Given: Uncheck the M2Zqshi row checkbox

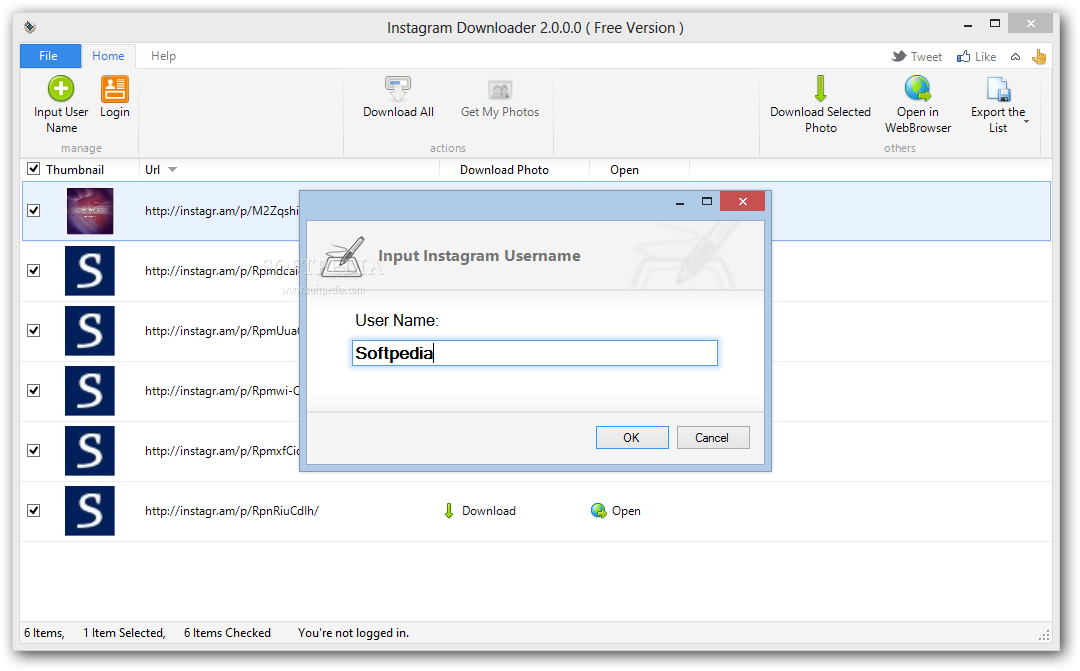Looking at the screenshot, I should (x=33, y=210).
